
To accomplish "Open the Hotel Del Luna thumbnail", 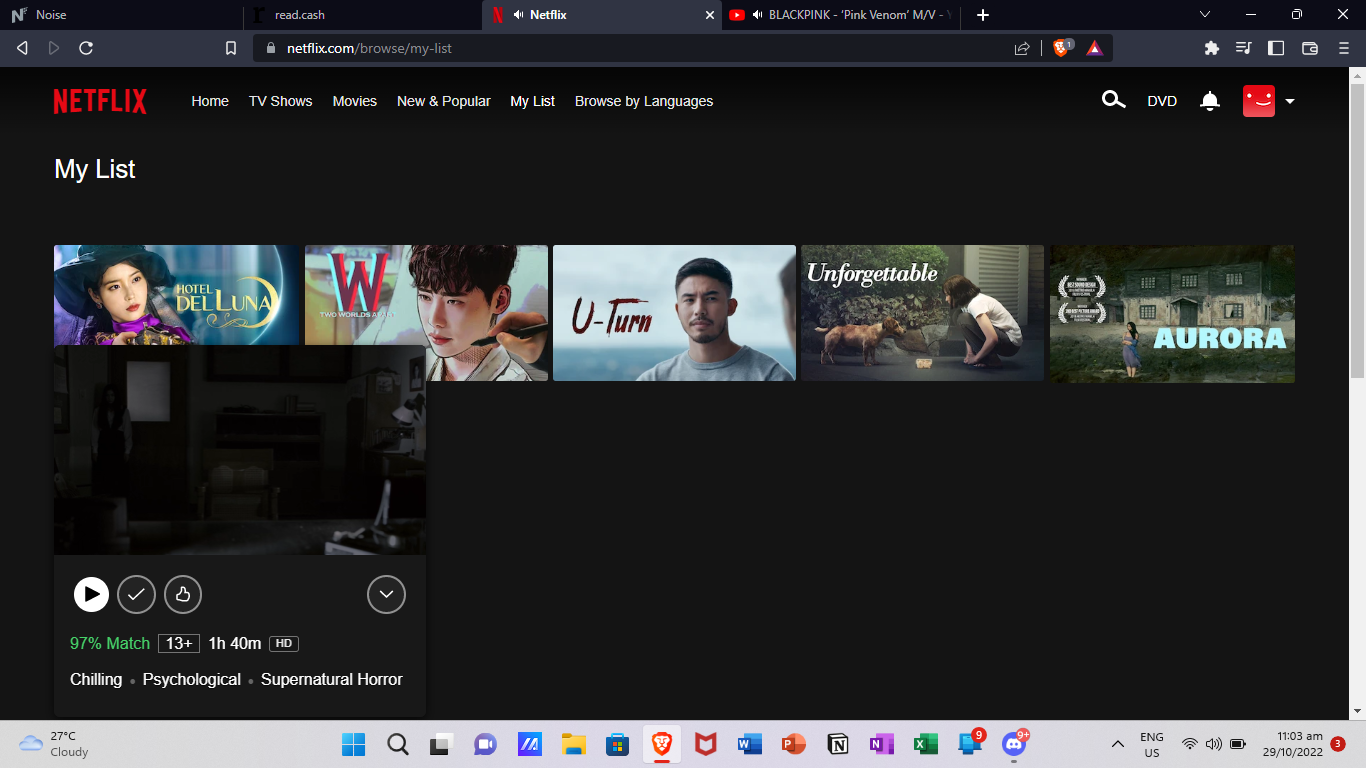I will point(177,295).
